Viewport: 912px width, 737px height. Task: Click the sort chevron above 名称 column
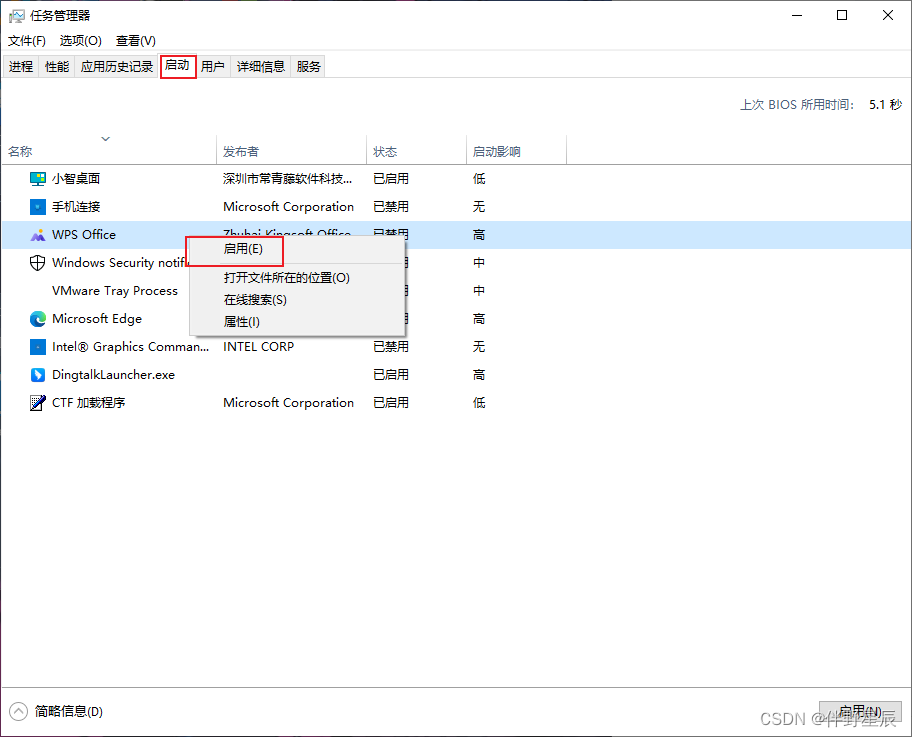click(105, 138)
